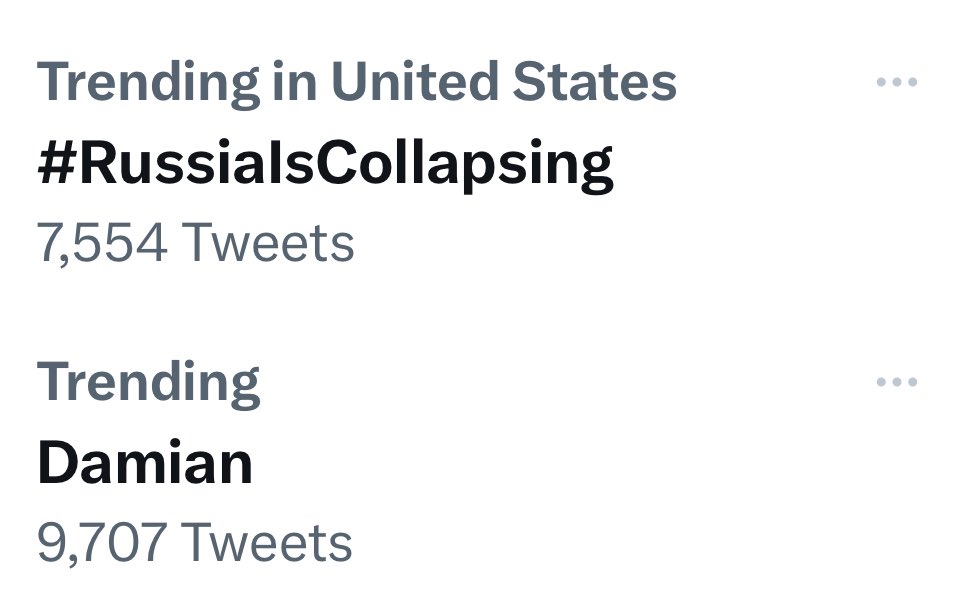This screenshot has height=608, width=960.
Task: Open more options for Damian trend
Action: click(x=896, y=381)
